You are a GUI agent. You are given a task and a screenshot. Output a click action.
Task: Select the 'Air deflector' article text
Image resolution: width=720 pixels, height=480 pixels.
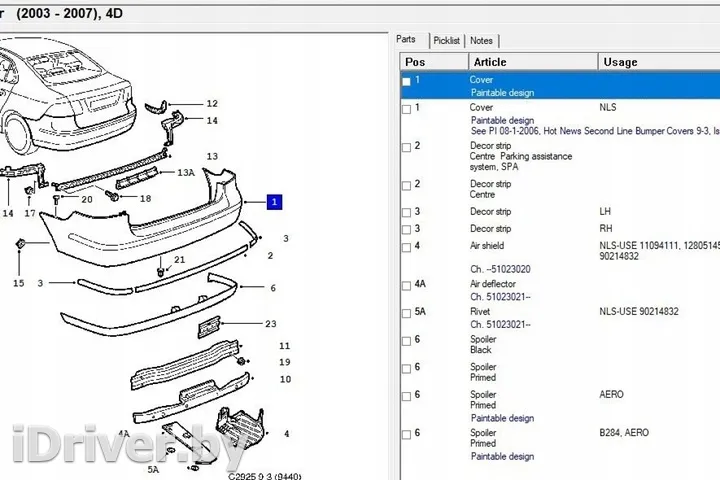(x=493, y=284)
